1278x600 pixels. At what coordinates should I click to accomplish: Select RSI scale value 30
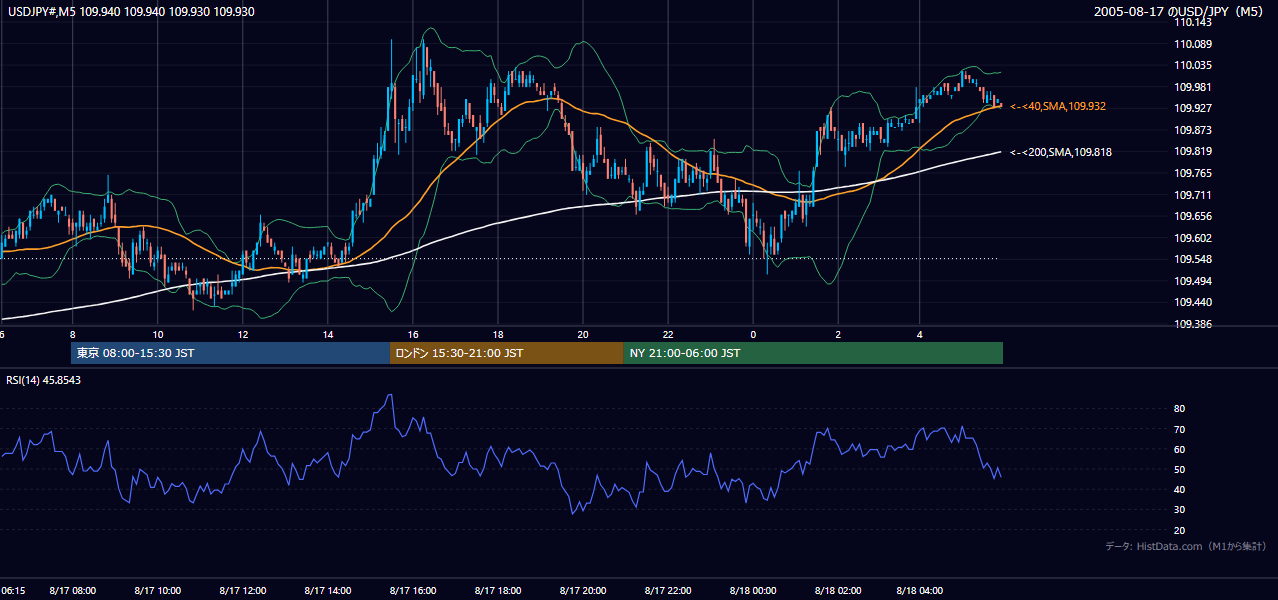(x=1179, y=510)
